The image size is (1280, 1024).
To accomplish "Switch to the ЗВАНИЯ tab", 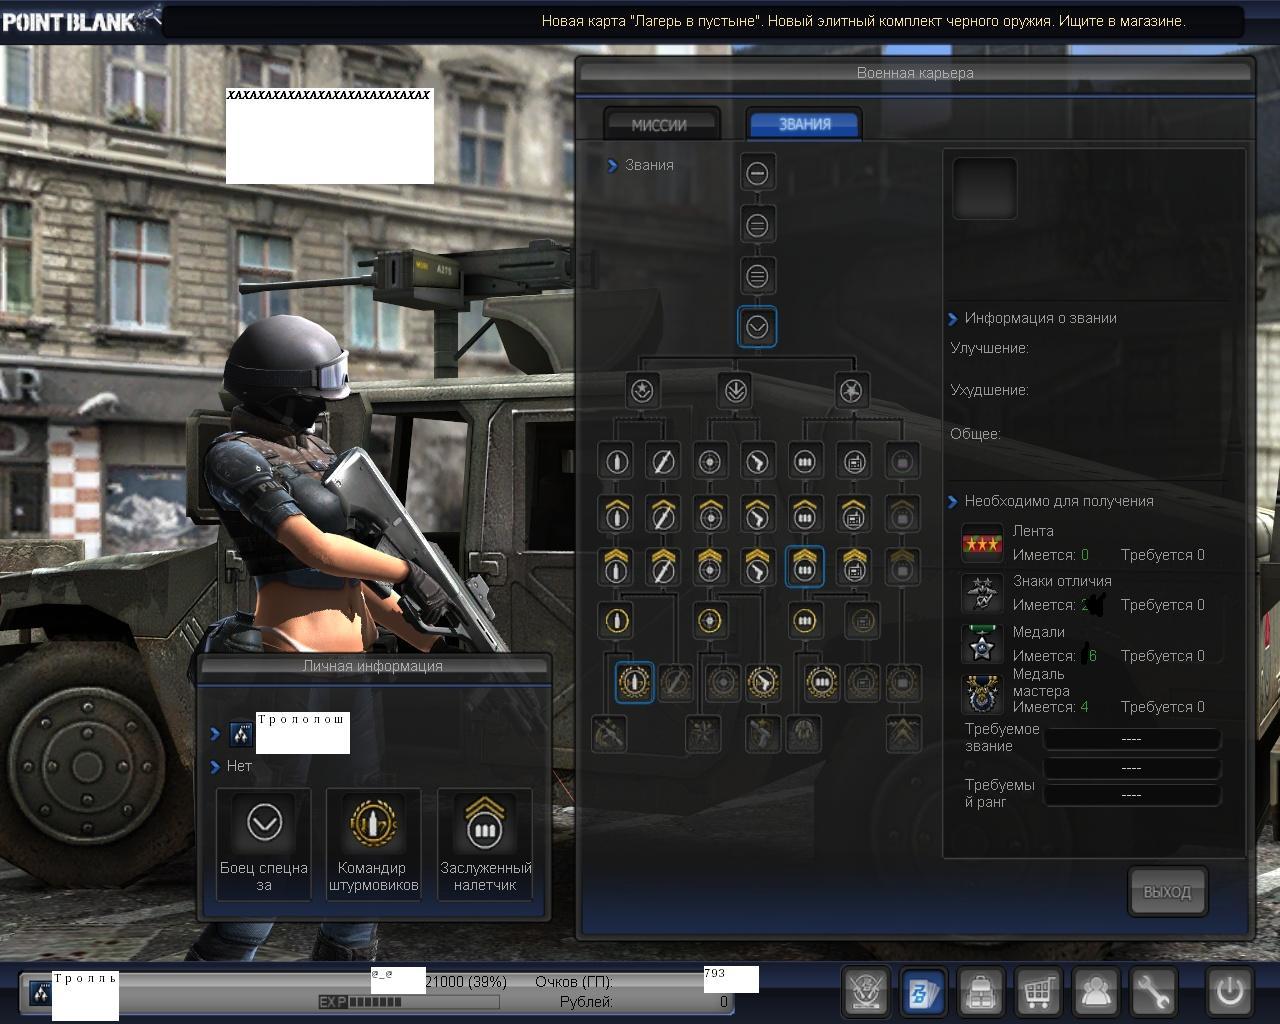I will [x=804, y=124].
